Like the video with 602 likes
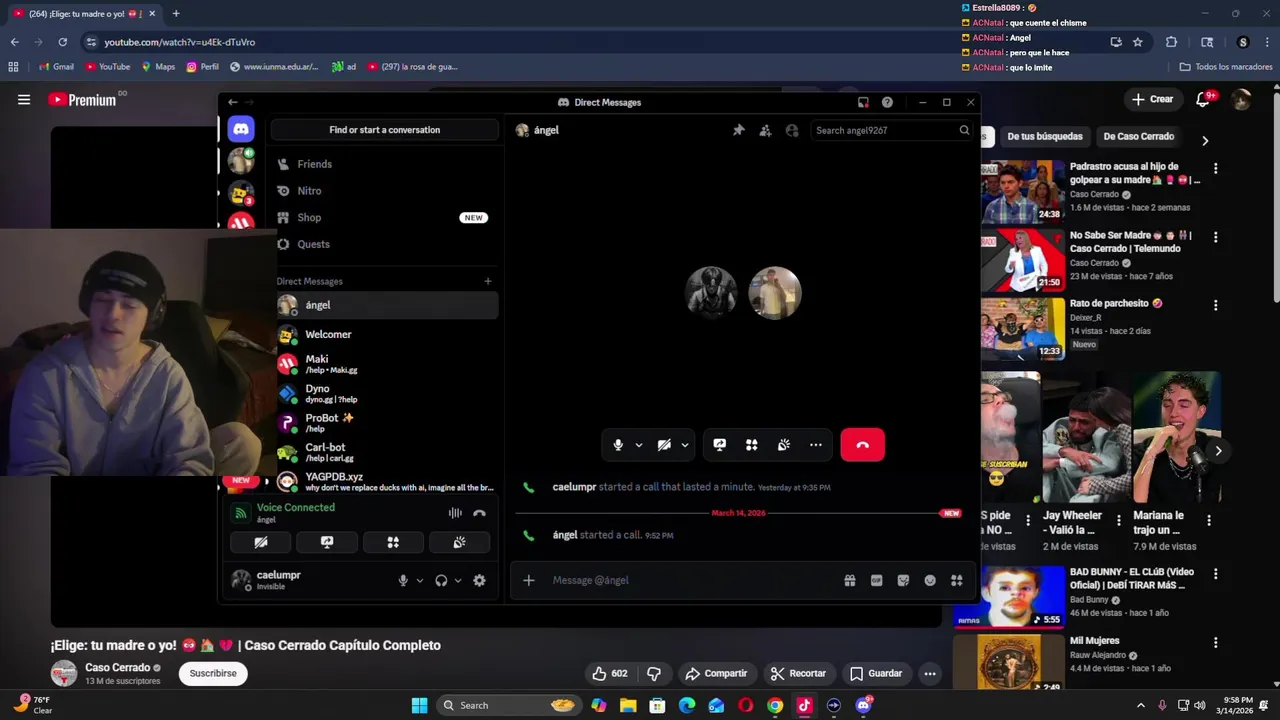This screenshot has width=1280, height=720. pos(610,673)
